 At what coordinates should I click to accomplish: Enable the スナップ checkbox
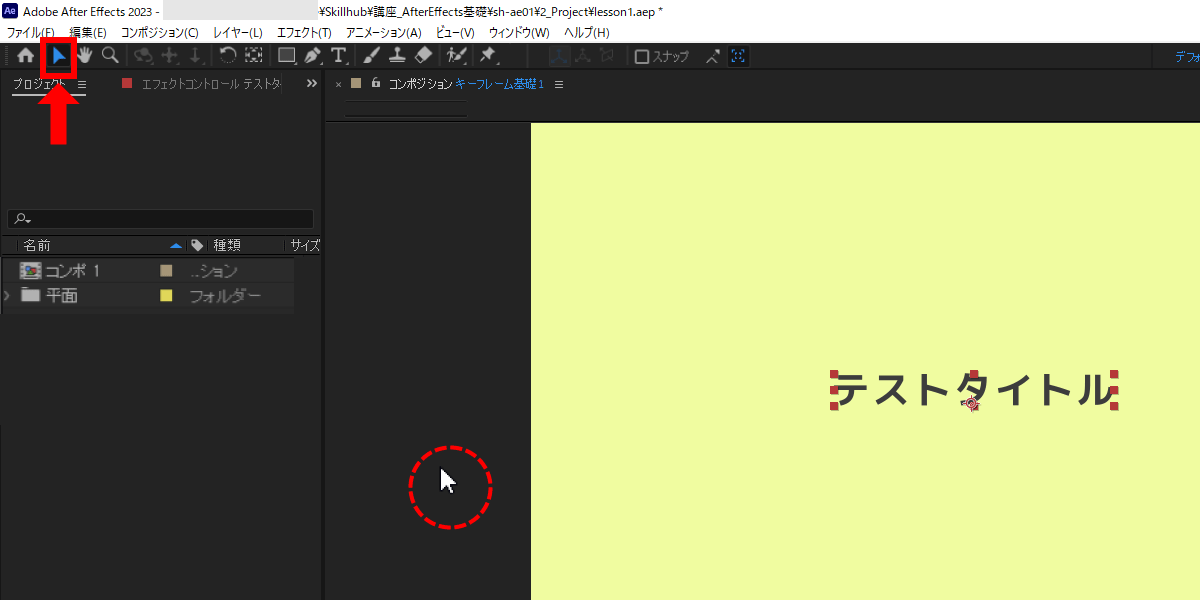642,56
